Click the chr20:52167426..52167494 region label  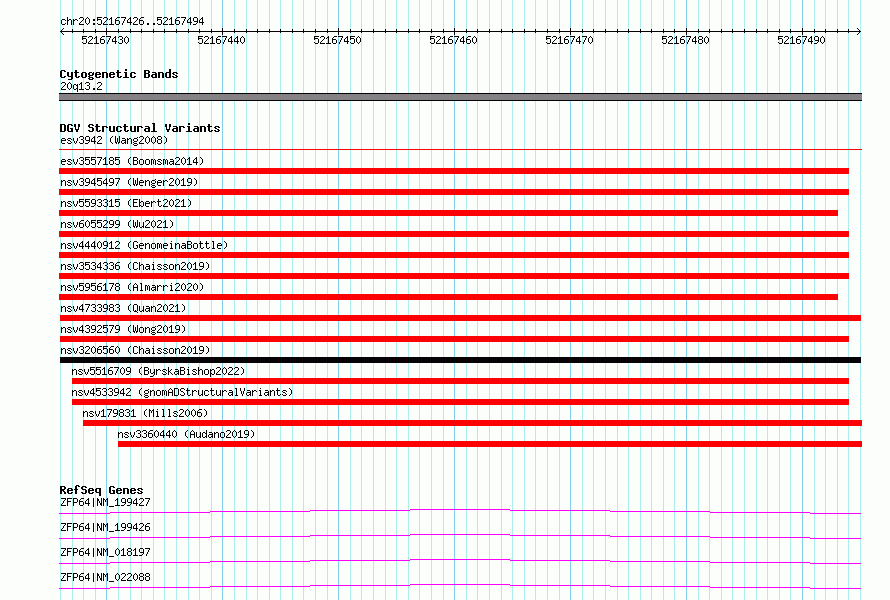132,22
